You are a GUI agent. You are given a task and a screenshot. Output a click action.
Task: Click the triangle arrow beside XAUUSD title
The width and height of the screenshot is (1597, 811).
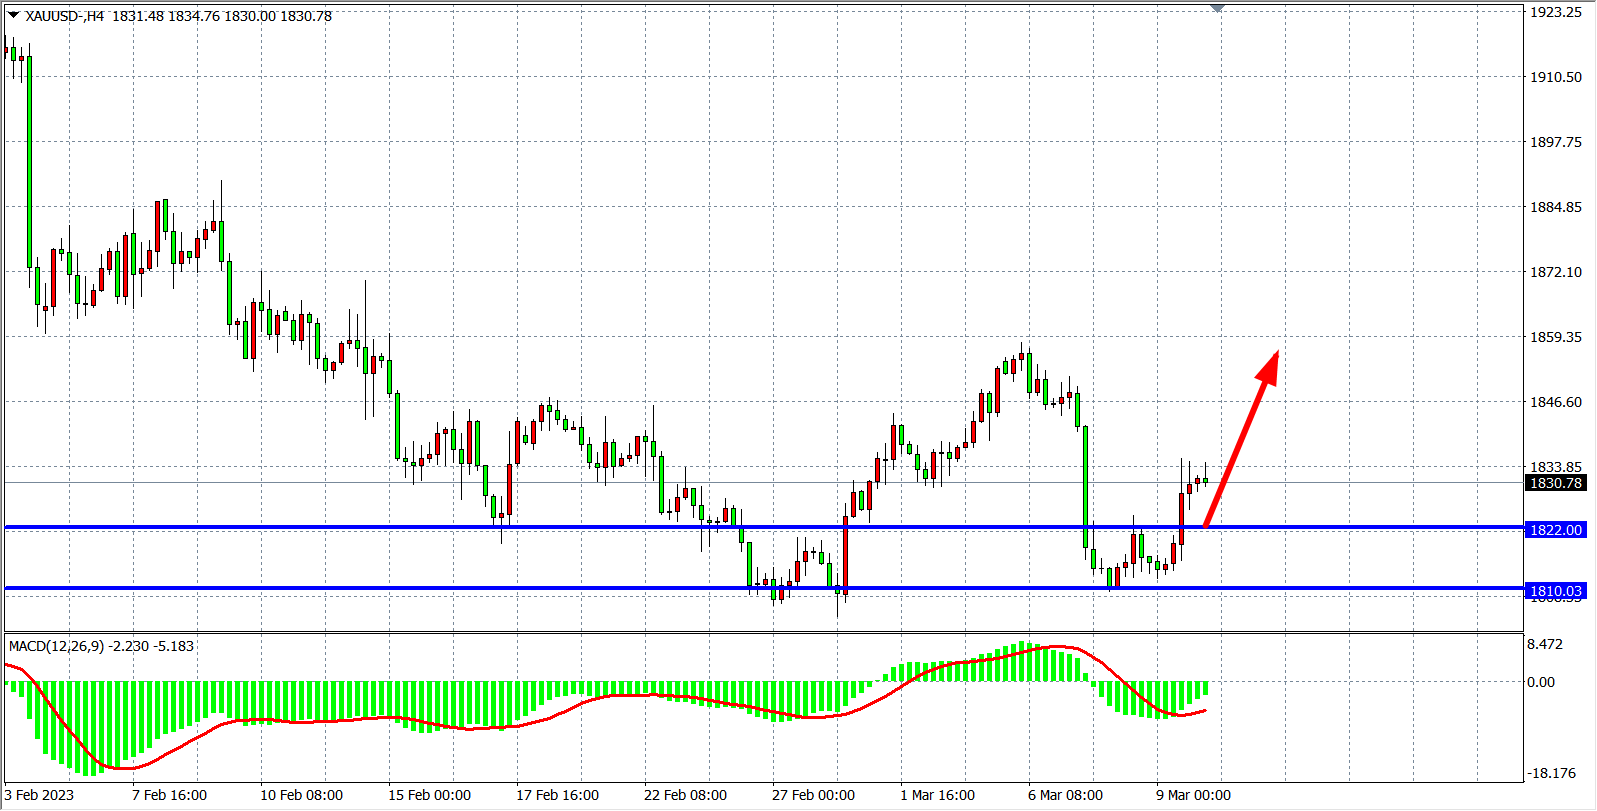pyautogui.click(x=13, y=15)
